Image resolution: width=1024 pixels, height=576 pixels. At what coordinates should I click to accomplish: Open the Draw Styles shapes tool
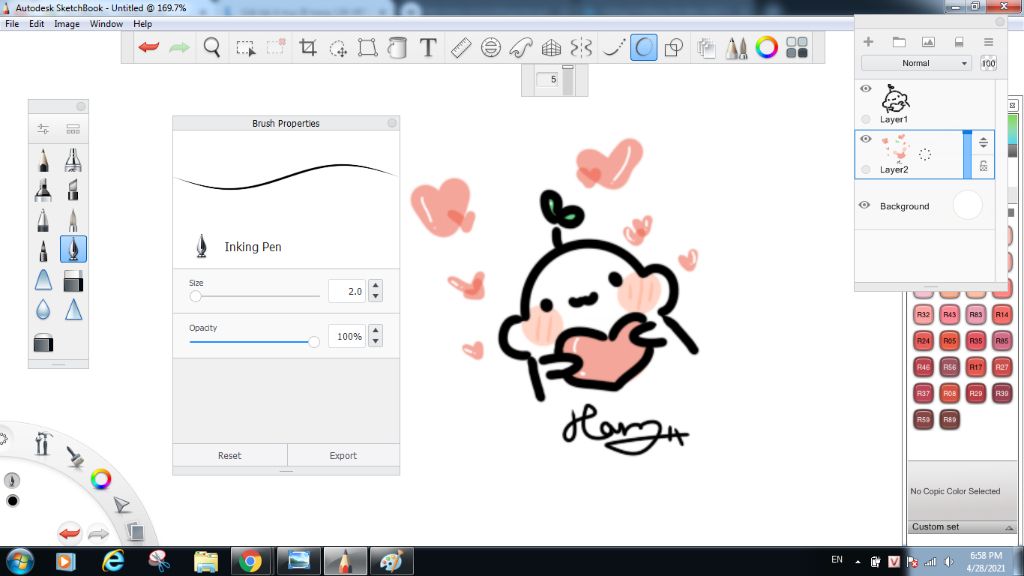(x=673, y=47)
